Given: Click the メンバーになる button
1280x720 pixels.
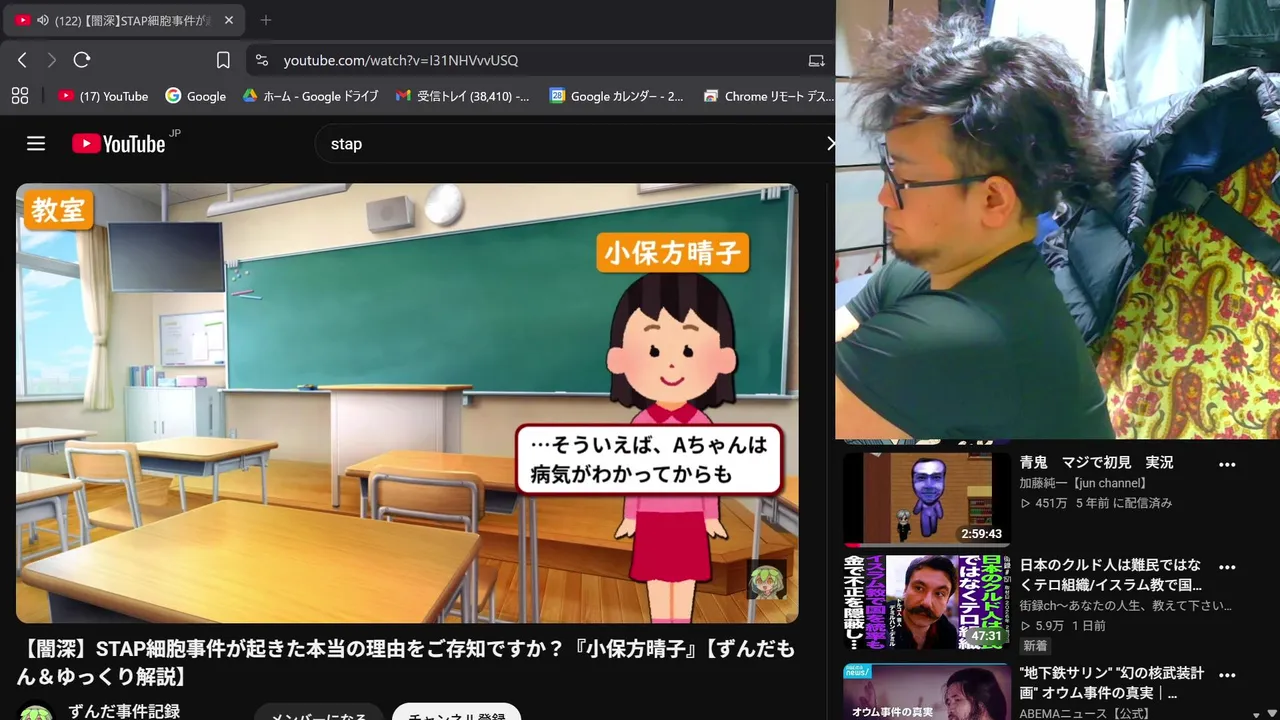Looking at the screenshot, I should [318, 714].
